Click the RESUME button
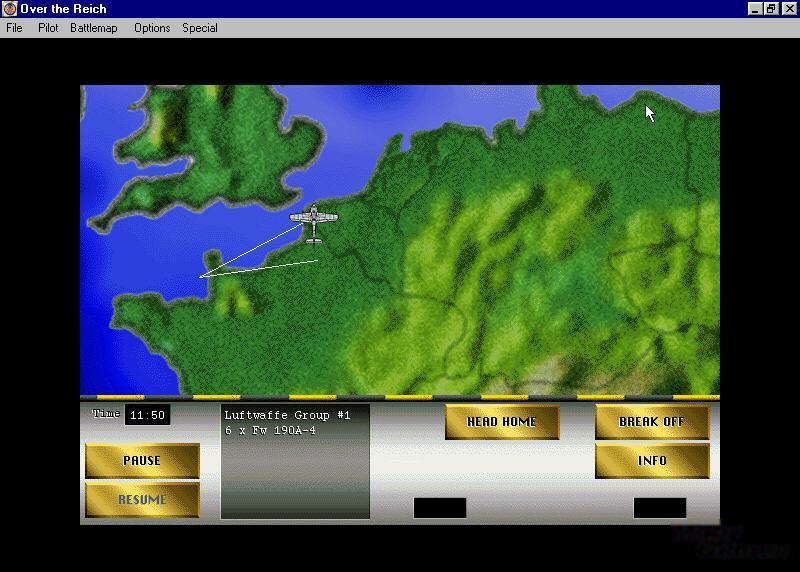The image size is (800, 572). [142, 500]
